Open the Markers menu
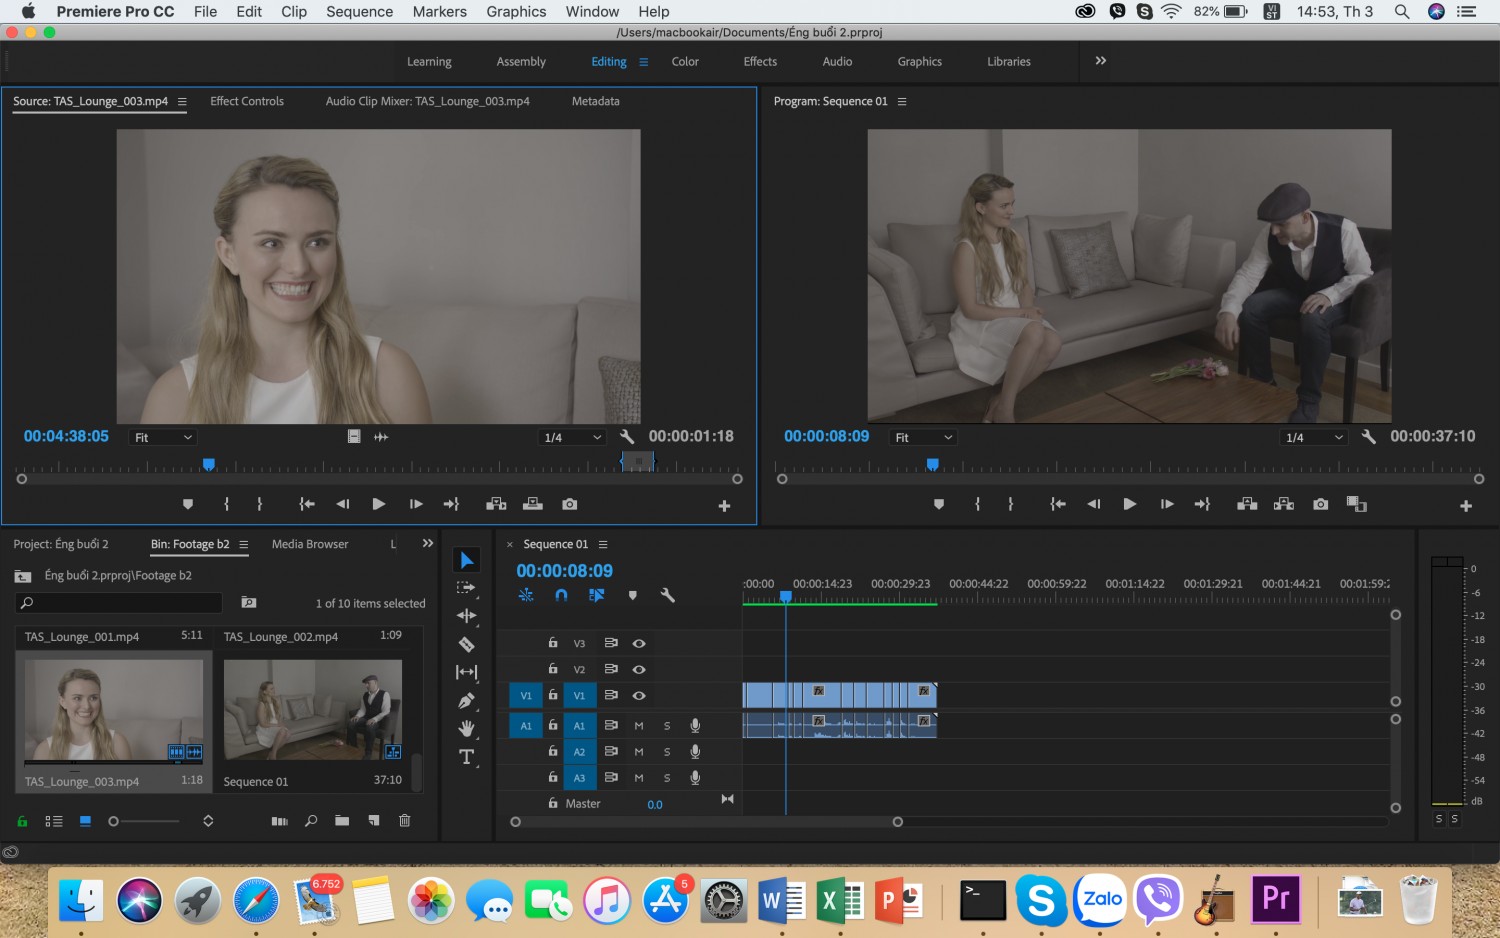The width and height of the screenshot is (1500, 938). [x=439, y=11]
